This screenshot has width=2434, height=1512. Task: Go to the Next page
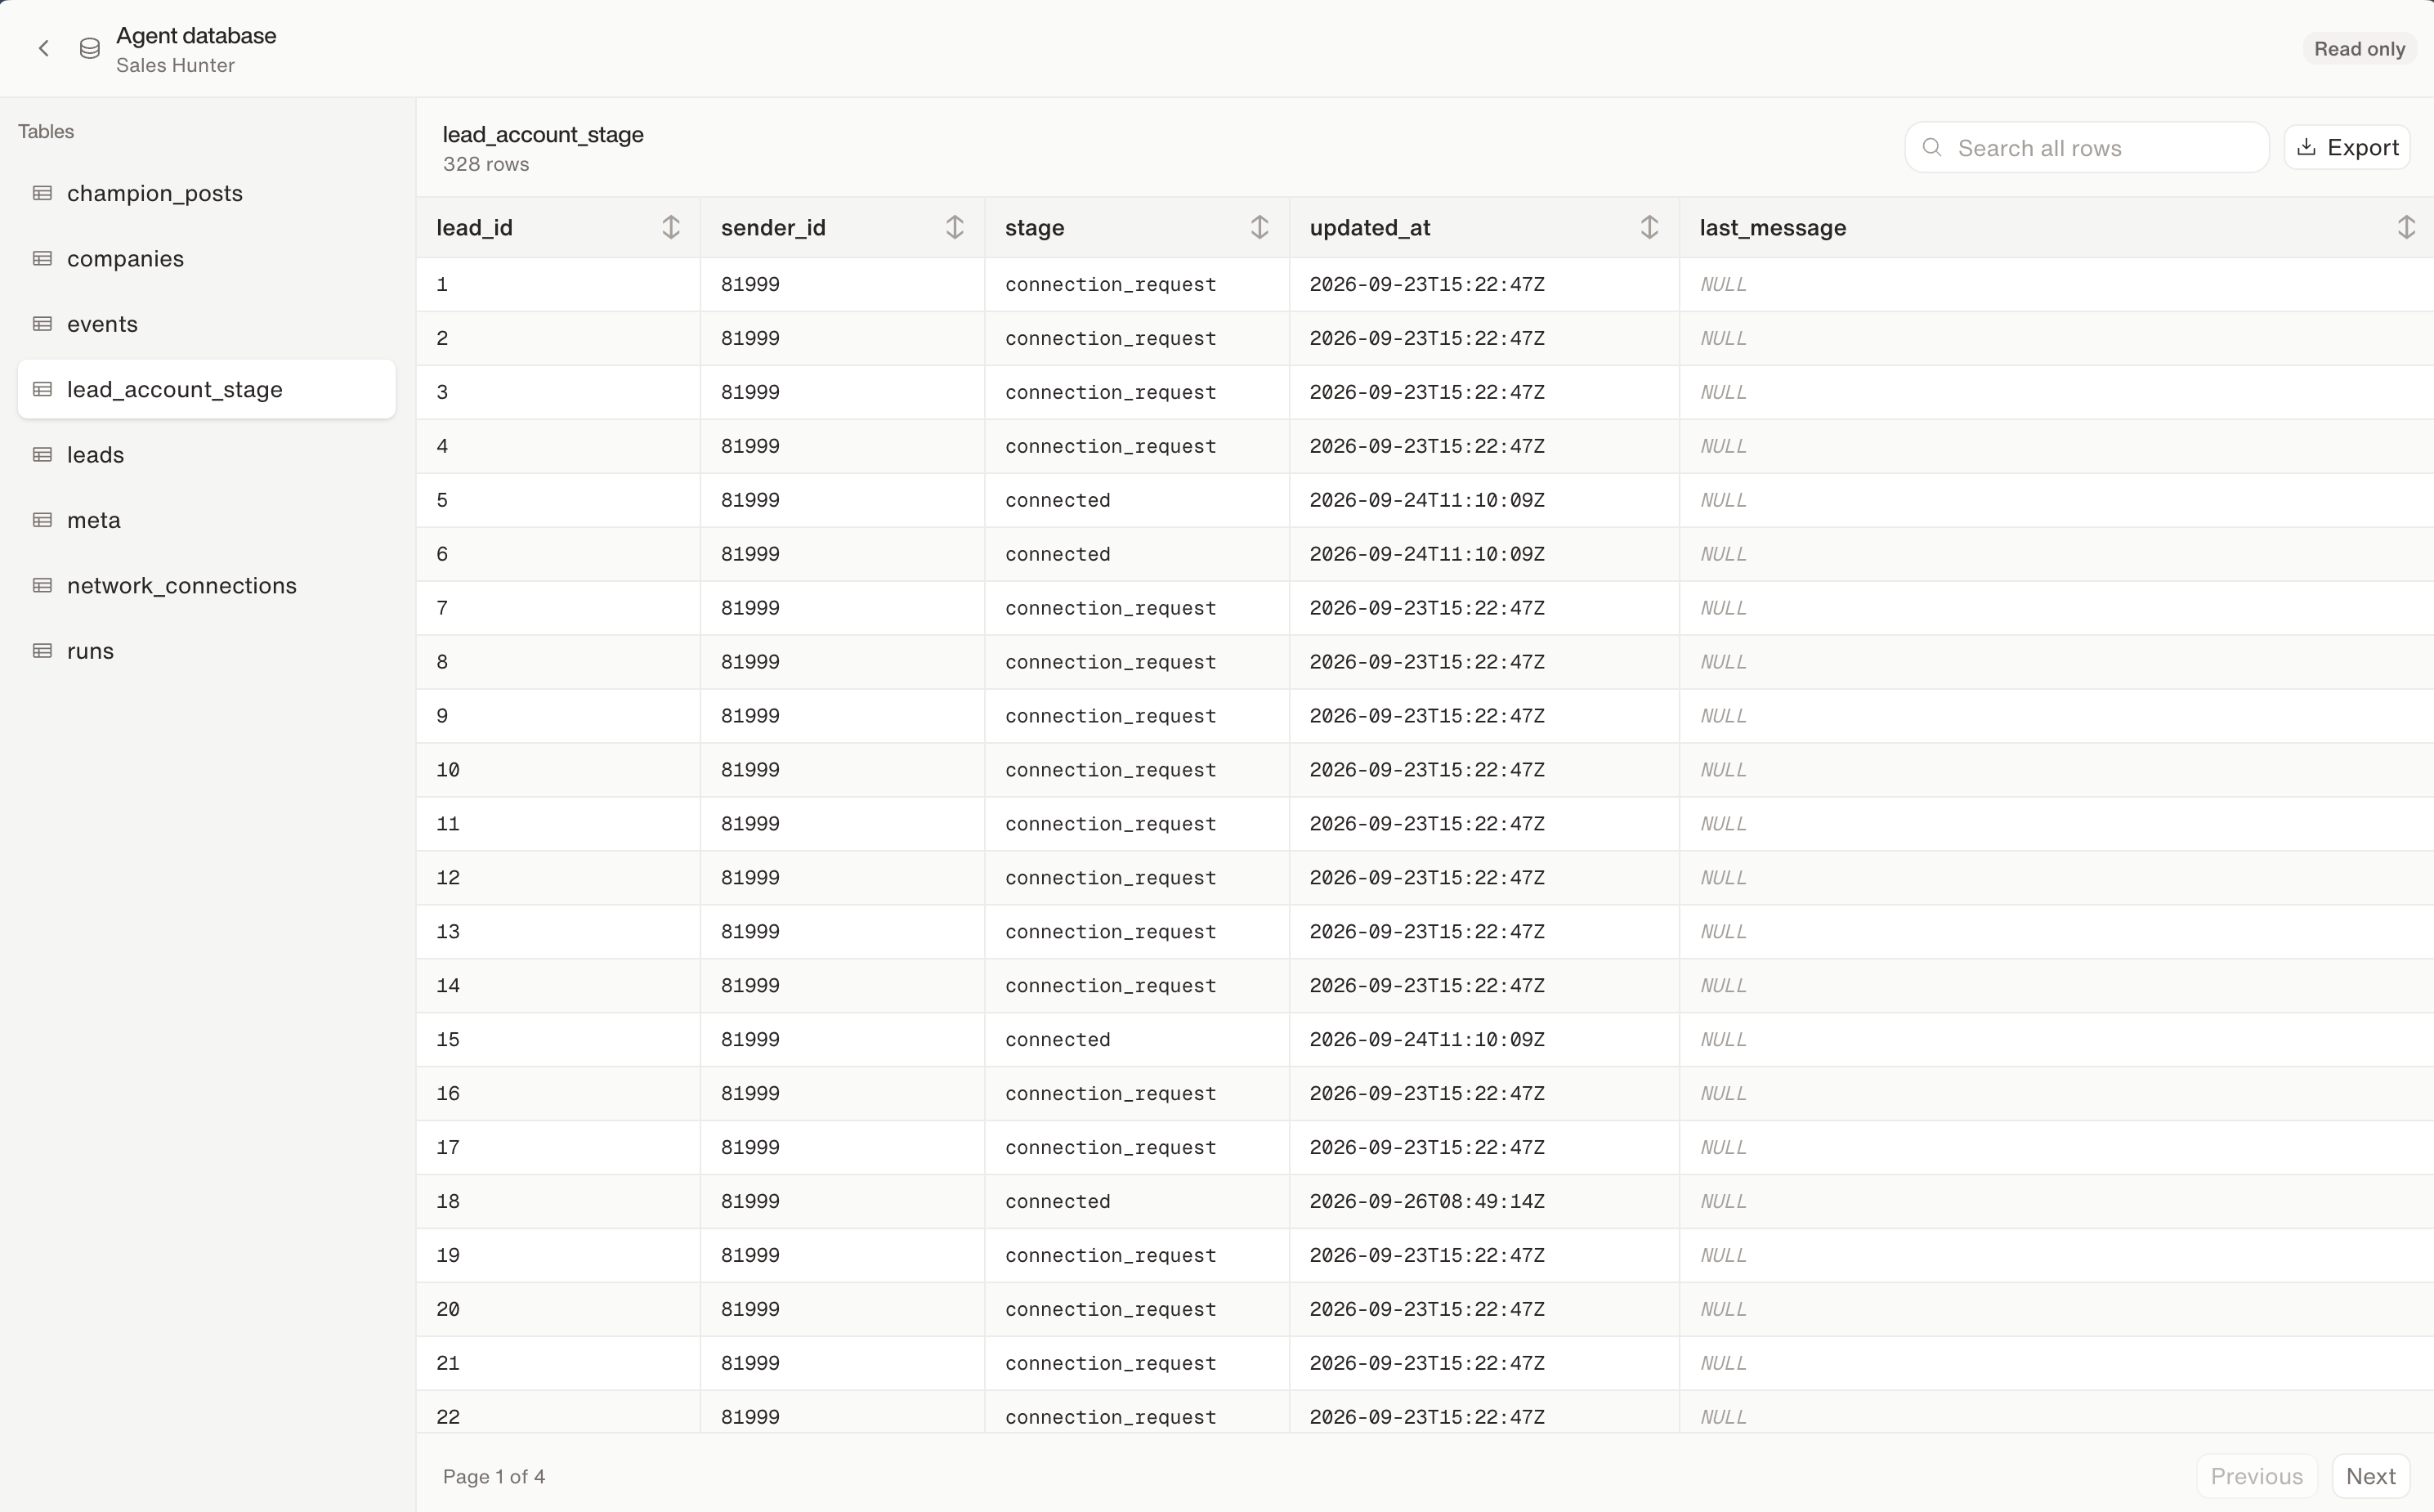2370,1476
